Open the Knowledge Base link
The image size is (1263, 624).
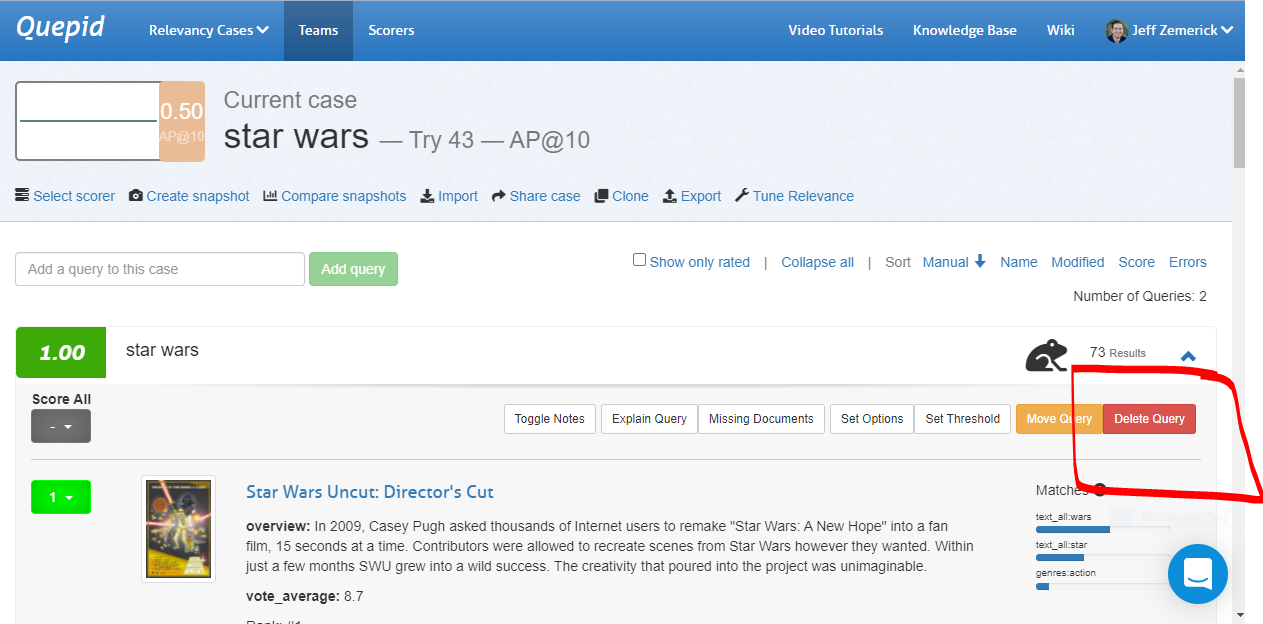(964, 30)
